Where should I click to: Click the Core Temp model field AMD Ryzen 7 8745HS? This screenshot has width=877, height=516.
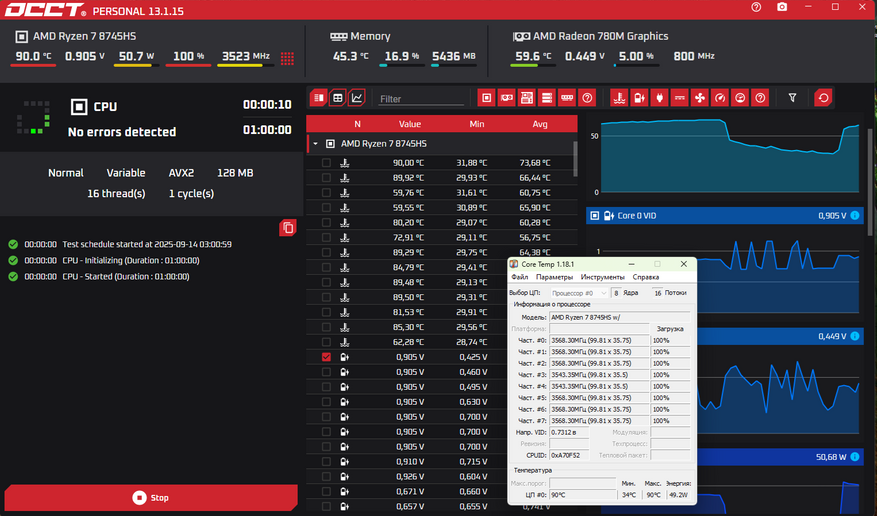point(619,318)
